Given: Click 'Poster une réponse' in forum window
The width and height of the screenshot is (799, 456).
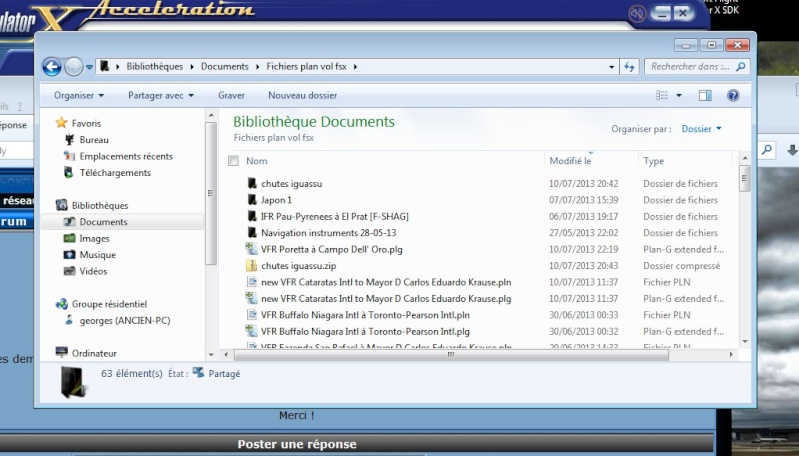Looking at the screenshot, I should tap(297, 444).
